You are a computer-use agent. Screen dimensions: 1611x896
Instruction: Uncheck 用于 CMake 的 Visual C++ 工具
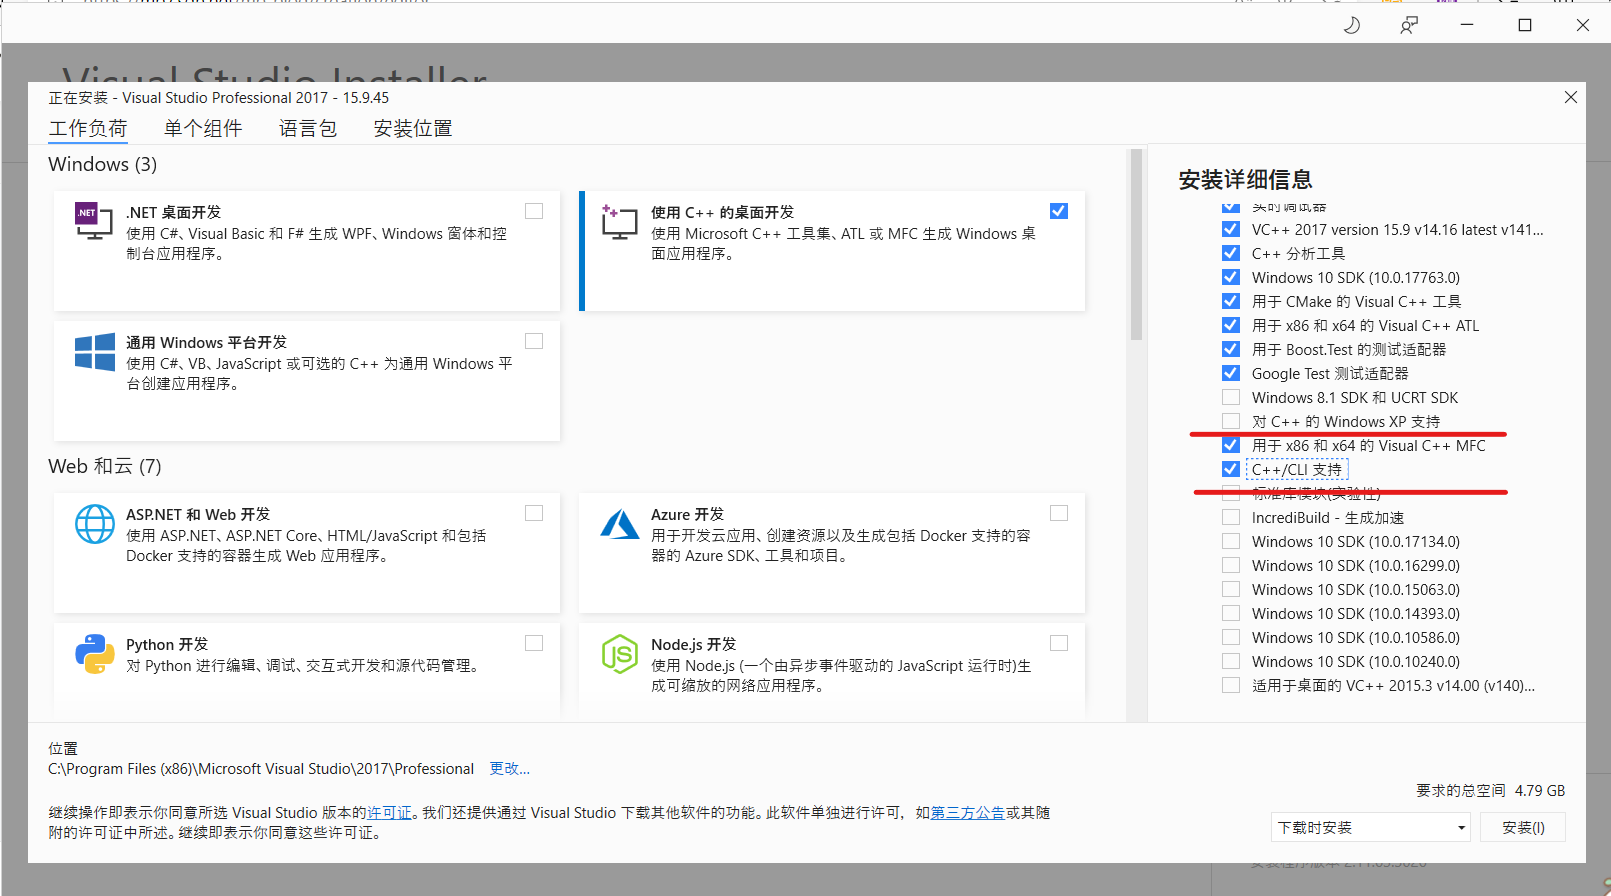coord(1231,301)
